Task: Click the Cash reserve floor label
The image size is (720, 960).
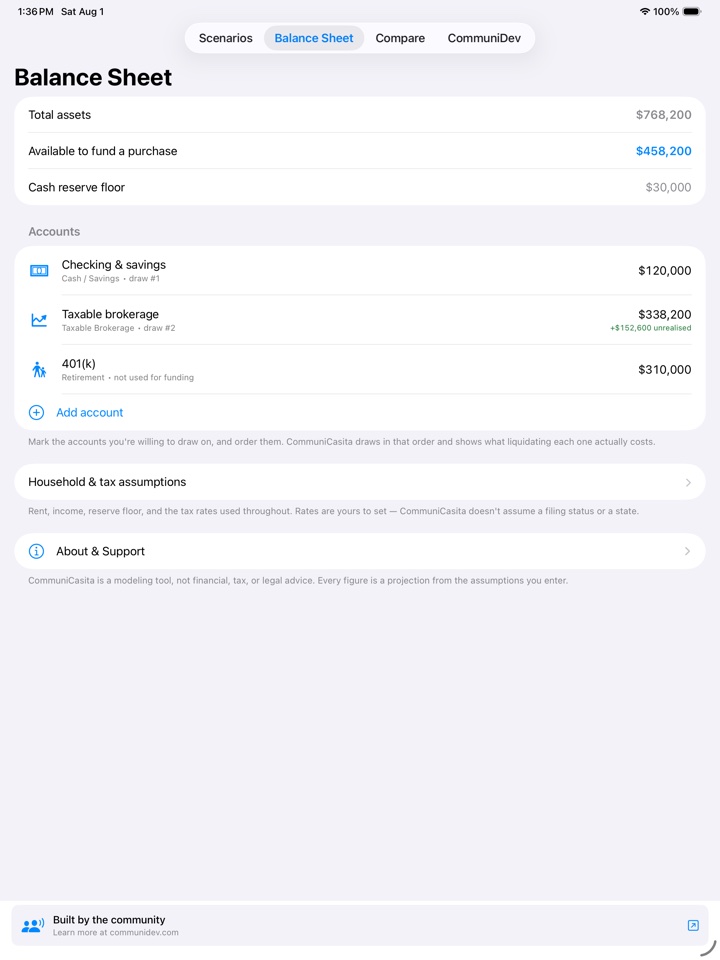Action: [x=76, y=187]
